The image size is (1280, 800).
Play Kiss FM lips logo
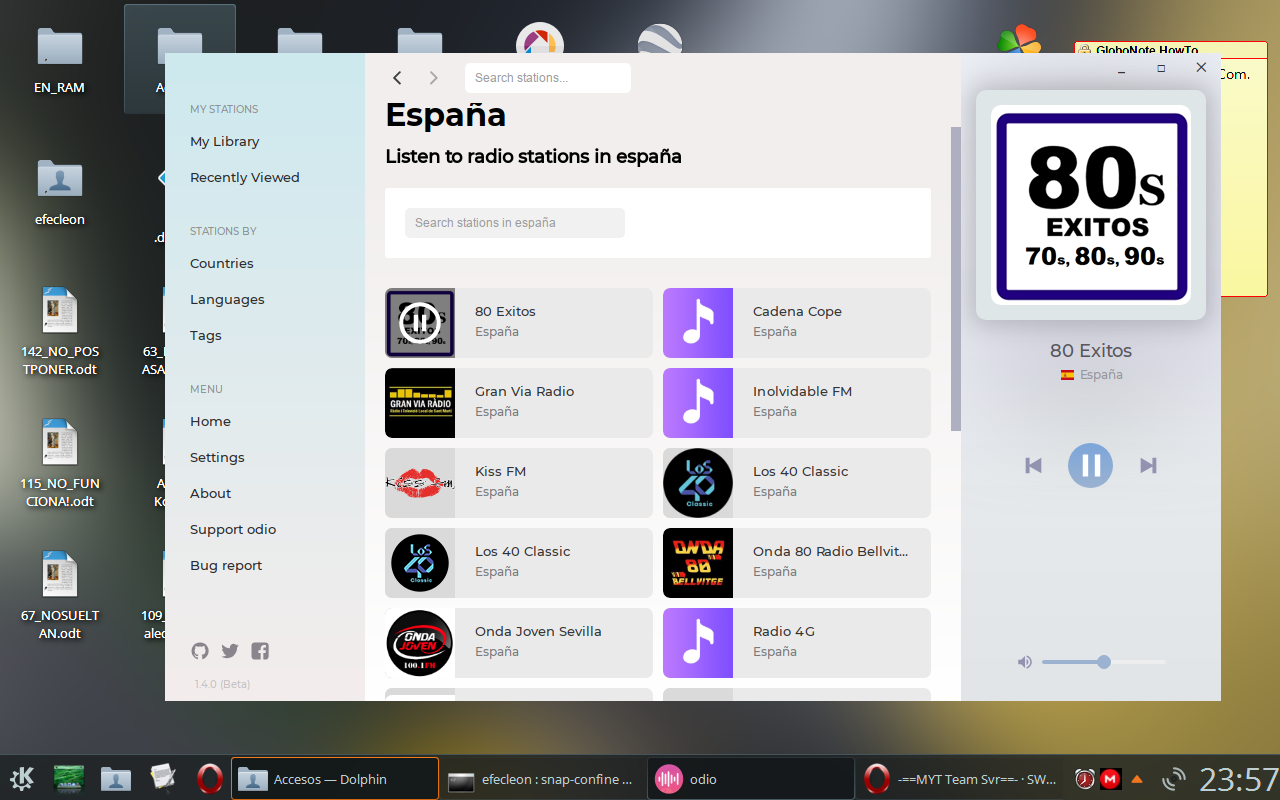pyautogui.click(x=420, y=483)
